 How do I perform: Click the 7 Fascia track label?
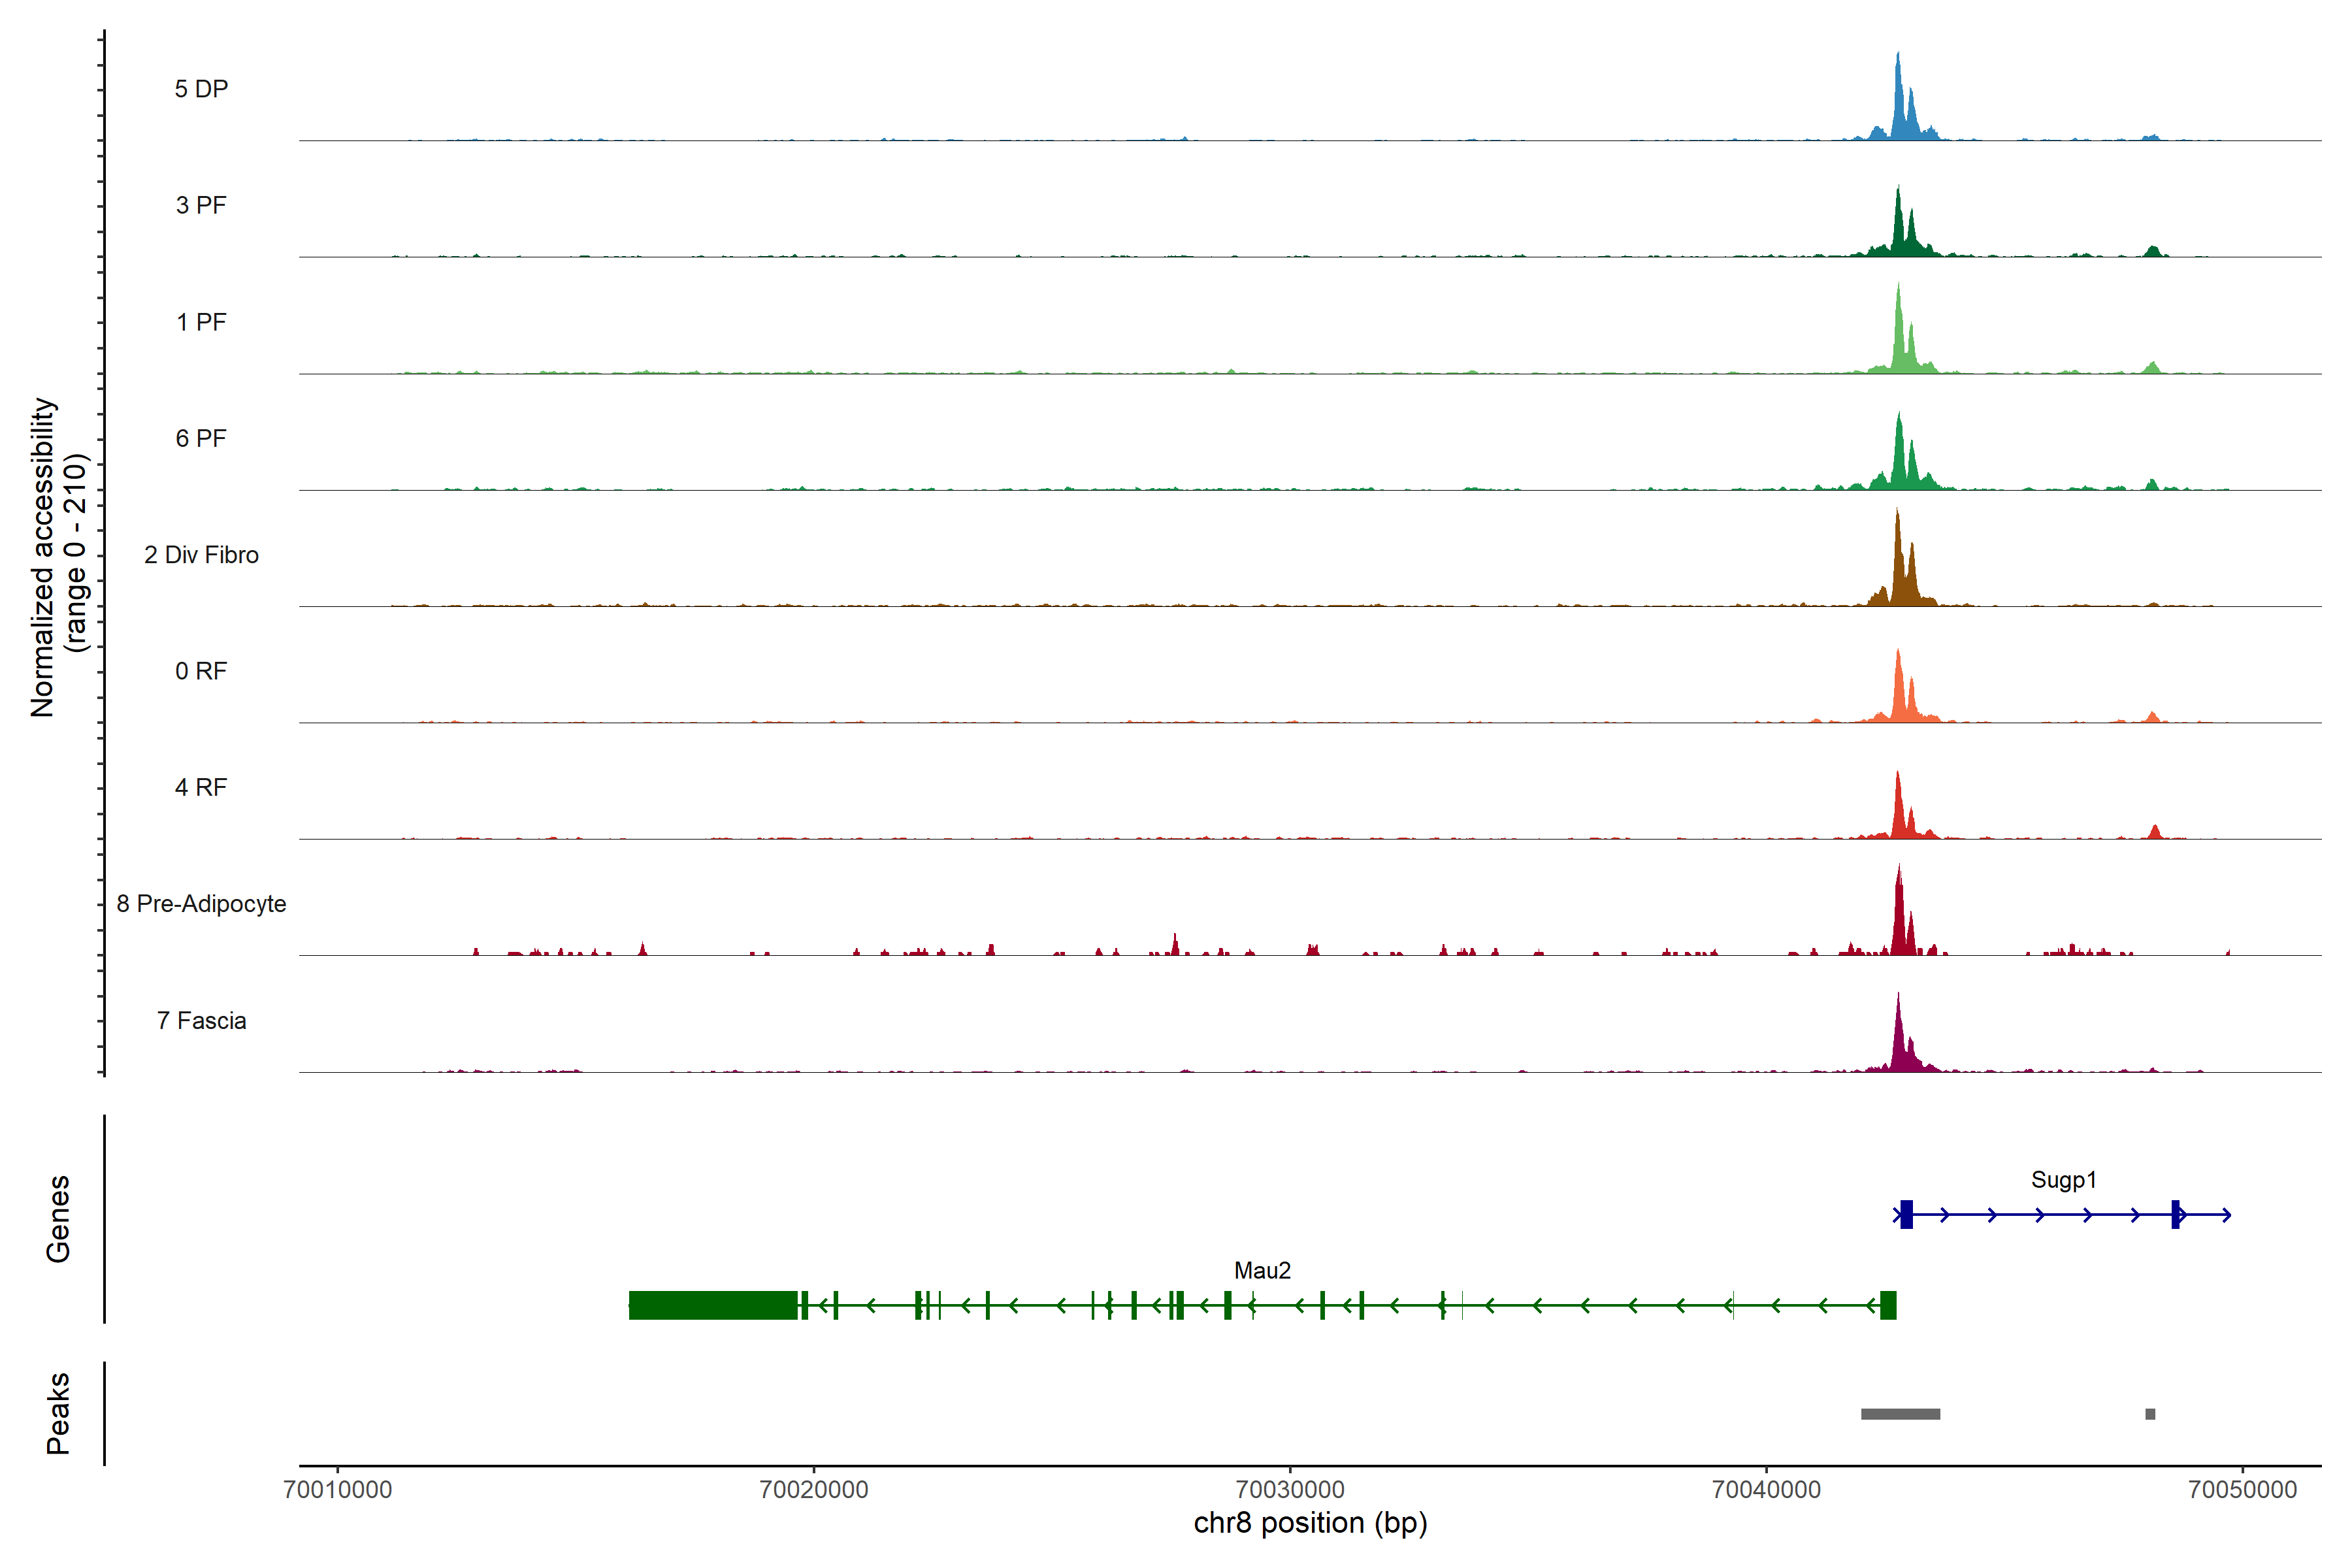[x=201, y=1021]
